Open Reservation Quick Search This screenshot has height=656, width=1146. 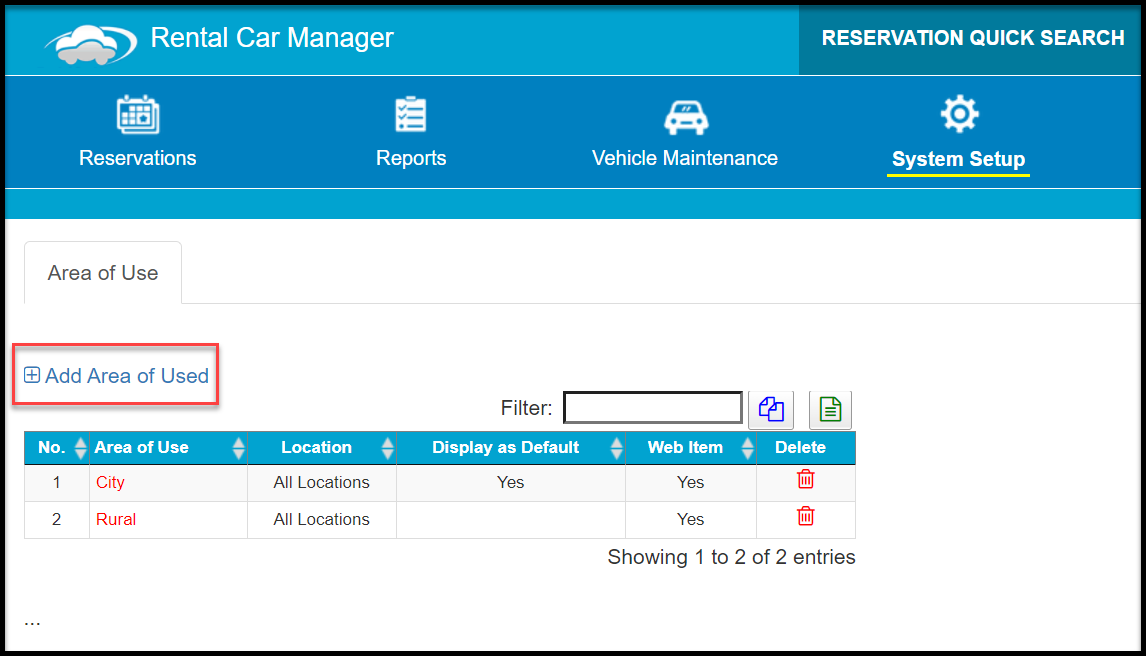click(x=972, y=38)
